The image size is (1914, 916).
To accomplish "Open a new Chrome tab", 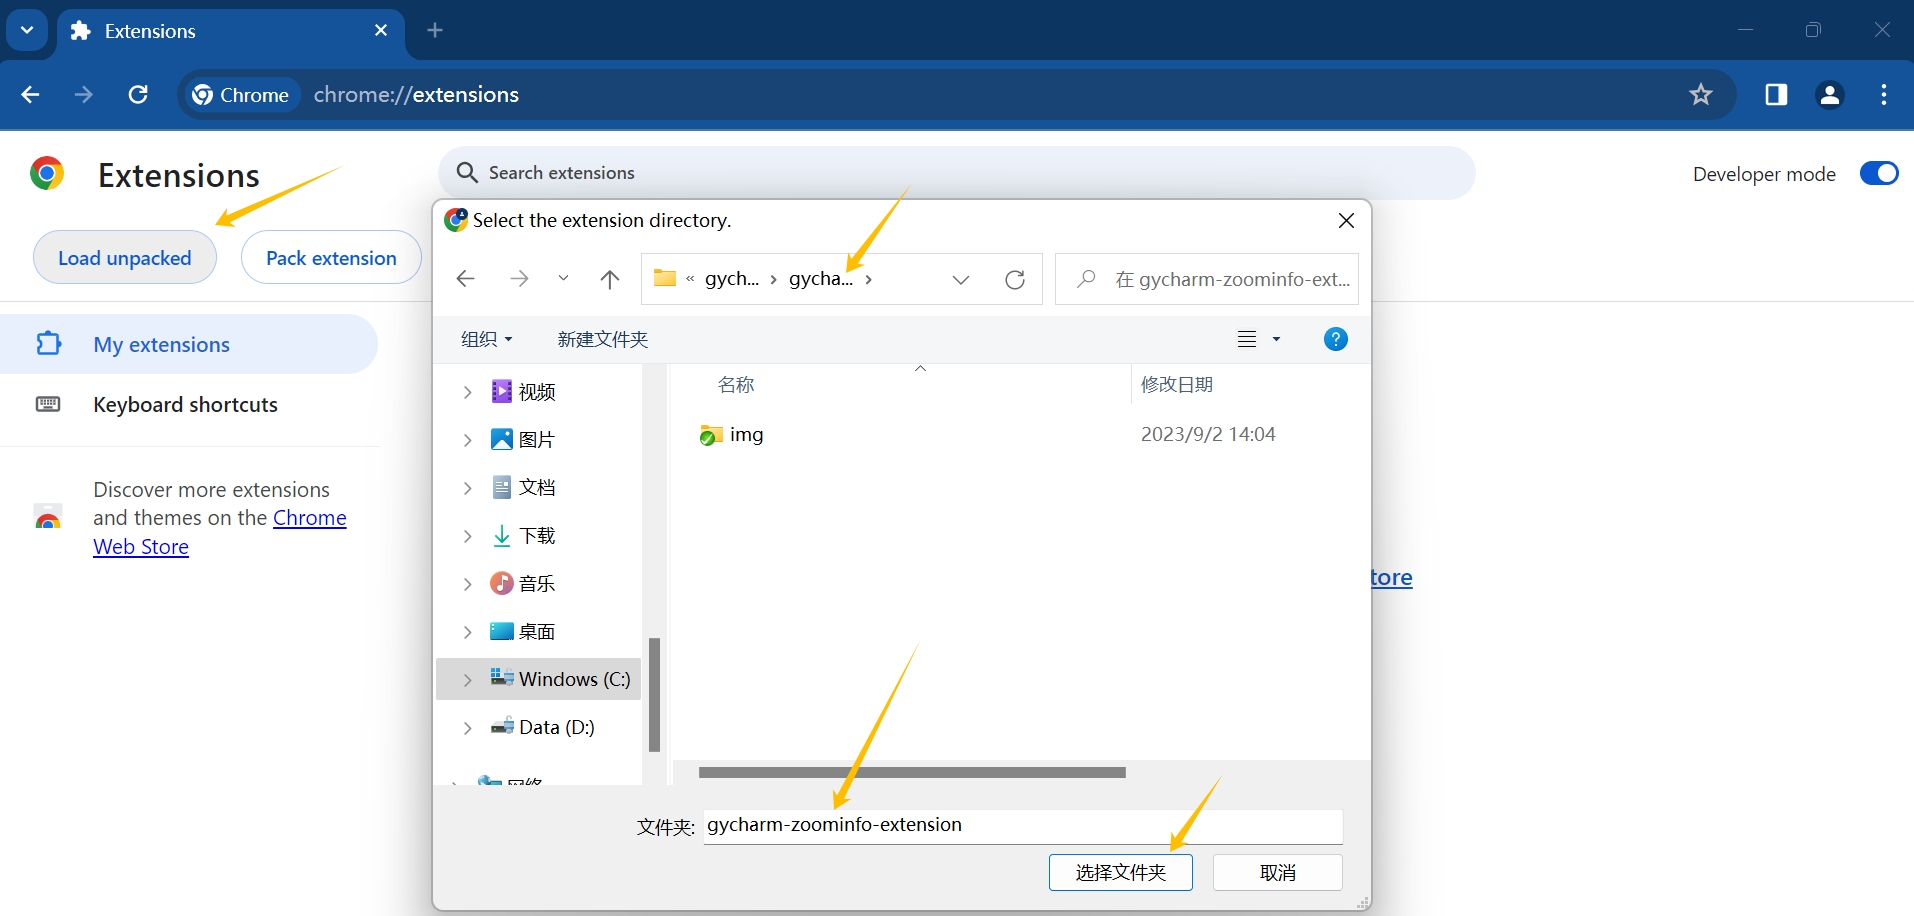I will point(434,30).
